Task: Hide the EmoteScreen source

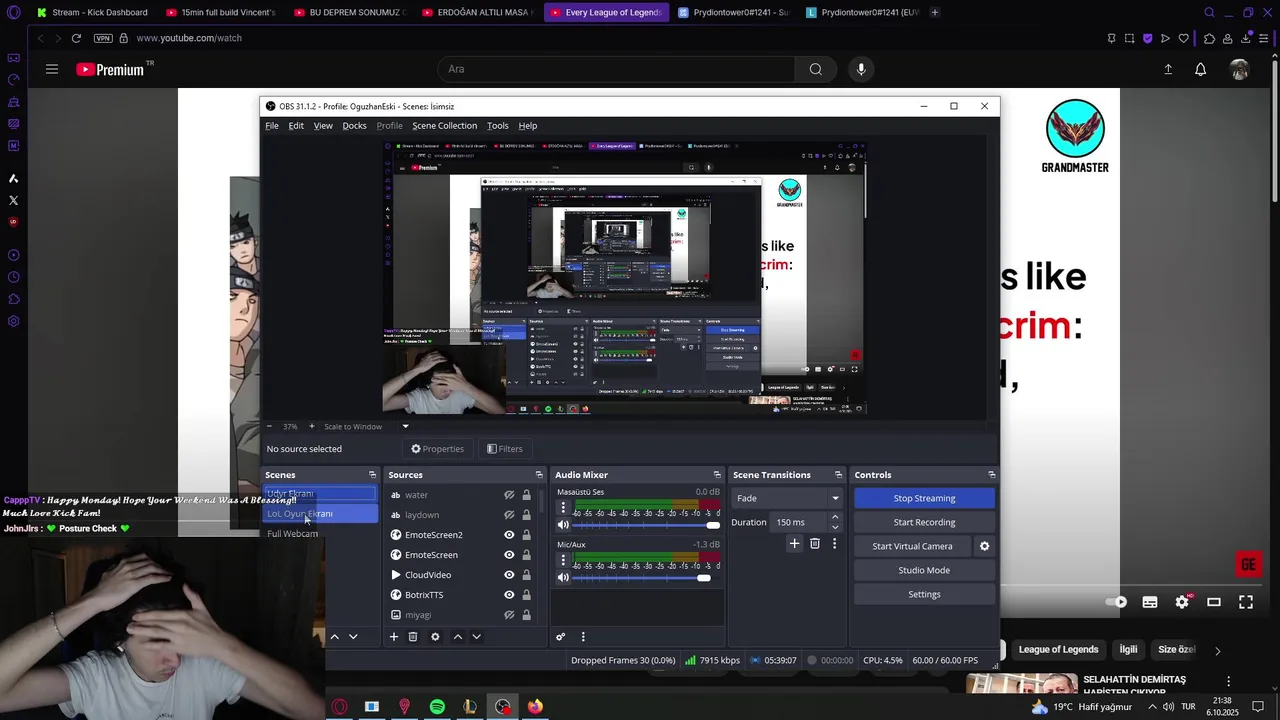Action: pyautogui.click(x=509, y=555)
